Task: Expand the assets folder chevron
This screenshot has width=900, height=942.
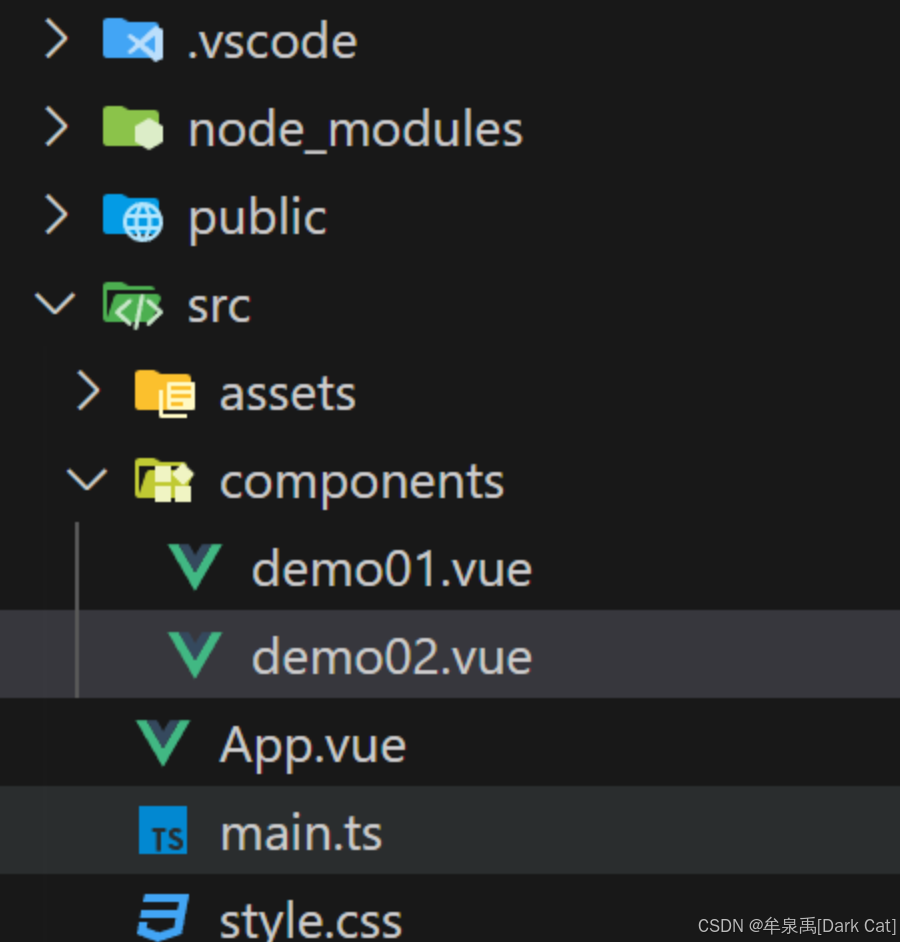Action: click(x=88, y=392)
